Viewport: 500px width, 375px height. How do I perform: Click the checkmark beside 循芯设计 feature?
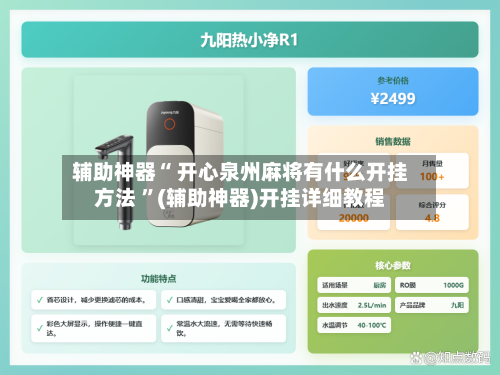click(x=40, y=300)
